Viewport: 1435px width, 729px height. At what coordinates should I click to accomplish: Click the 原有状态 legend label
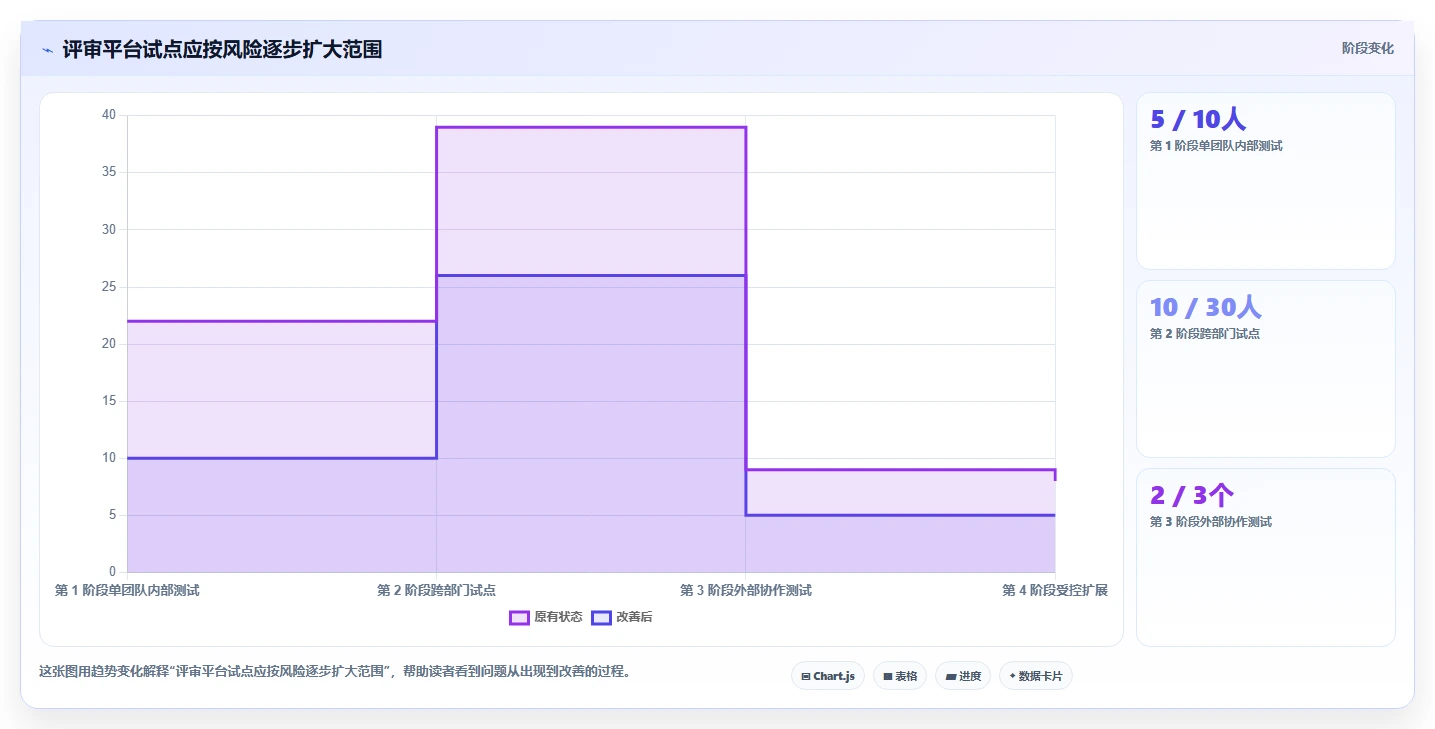(558, 618)
